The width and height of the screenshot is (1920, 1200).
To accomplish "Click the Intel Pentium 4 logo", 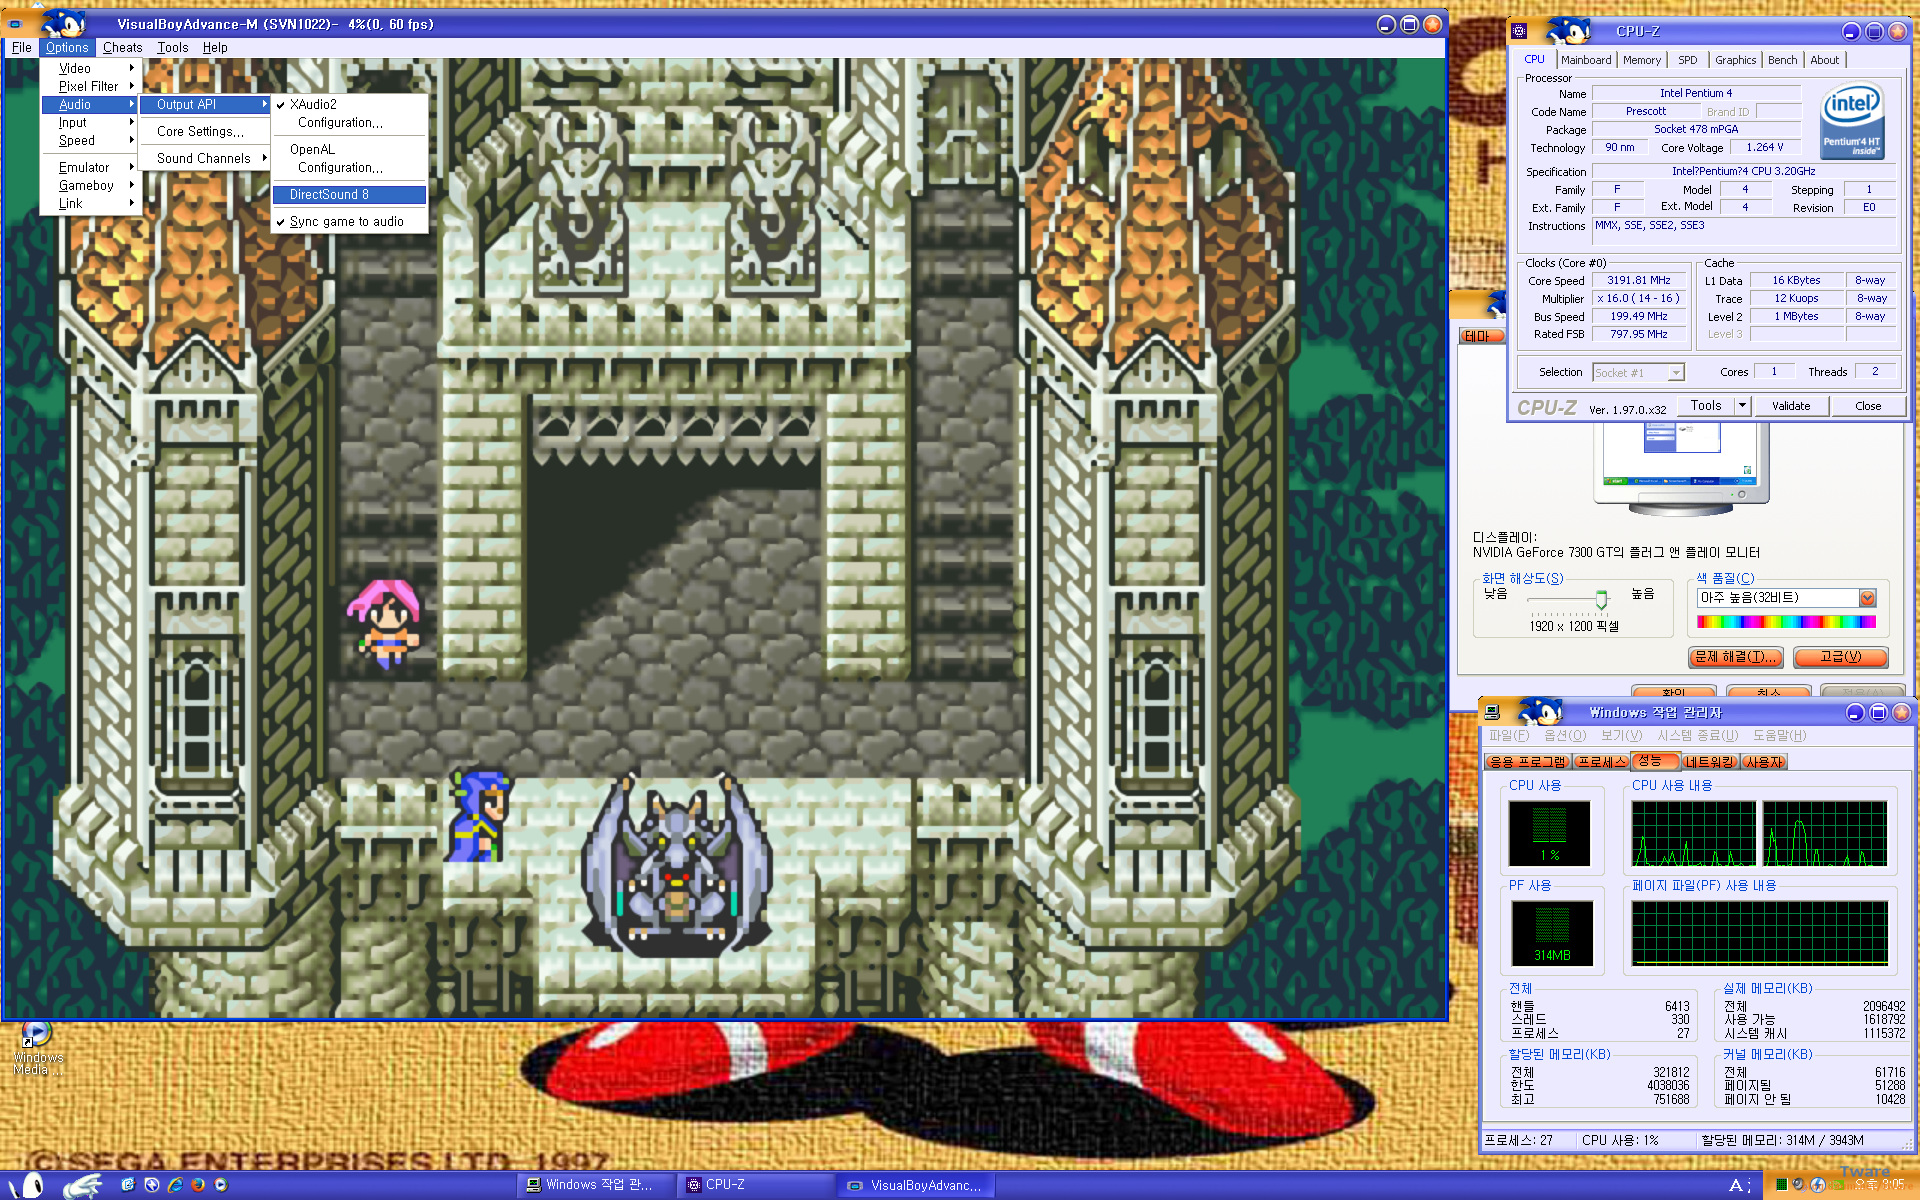I will [1852, 120].
